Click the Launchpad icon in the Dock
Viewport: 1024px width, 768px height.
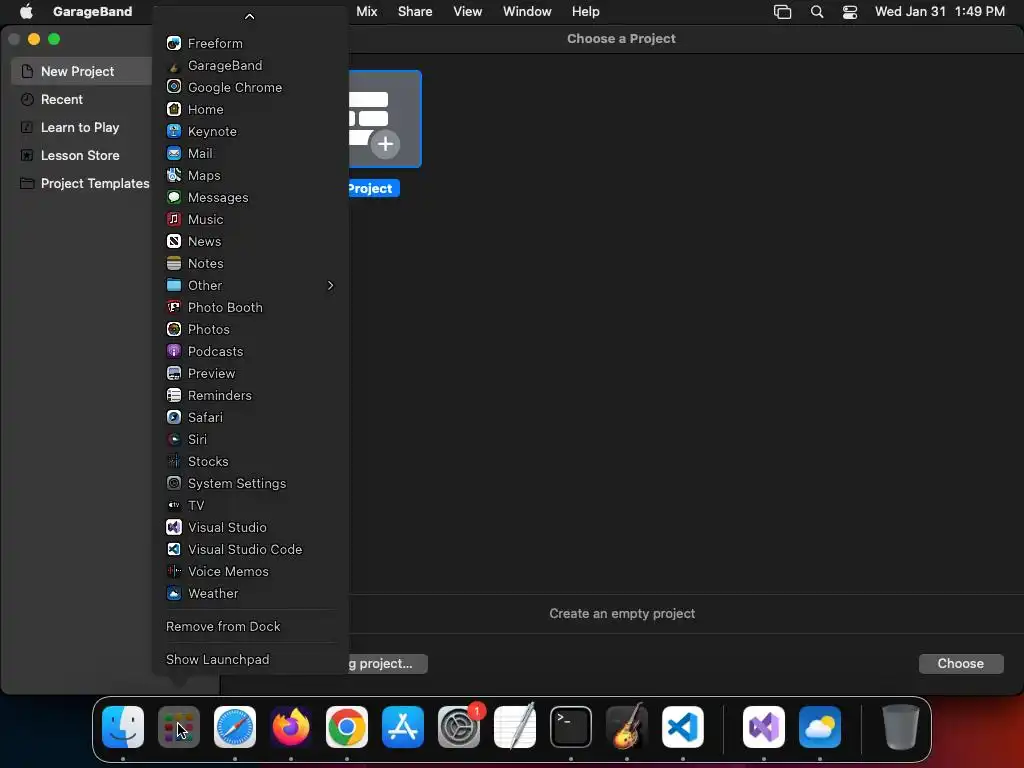(179, 727)
